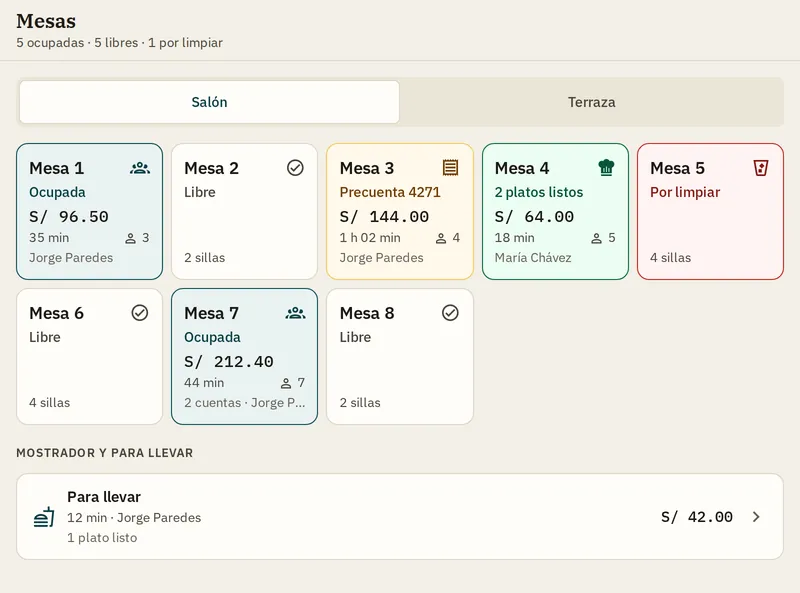The image size is (800, 593).
Task: Click the free checkmark icon on Mesa 8
Action: [x=450, y=313]
